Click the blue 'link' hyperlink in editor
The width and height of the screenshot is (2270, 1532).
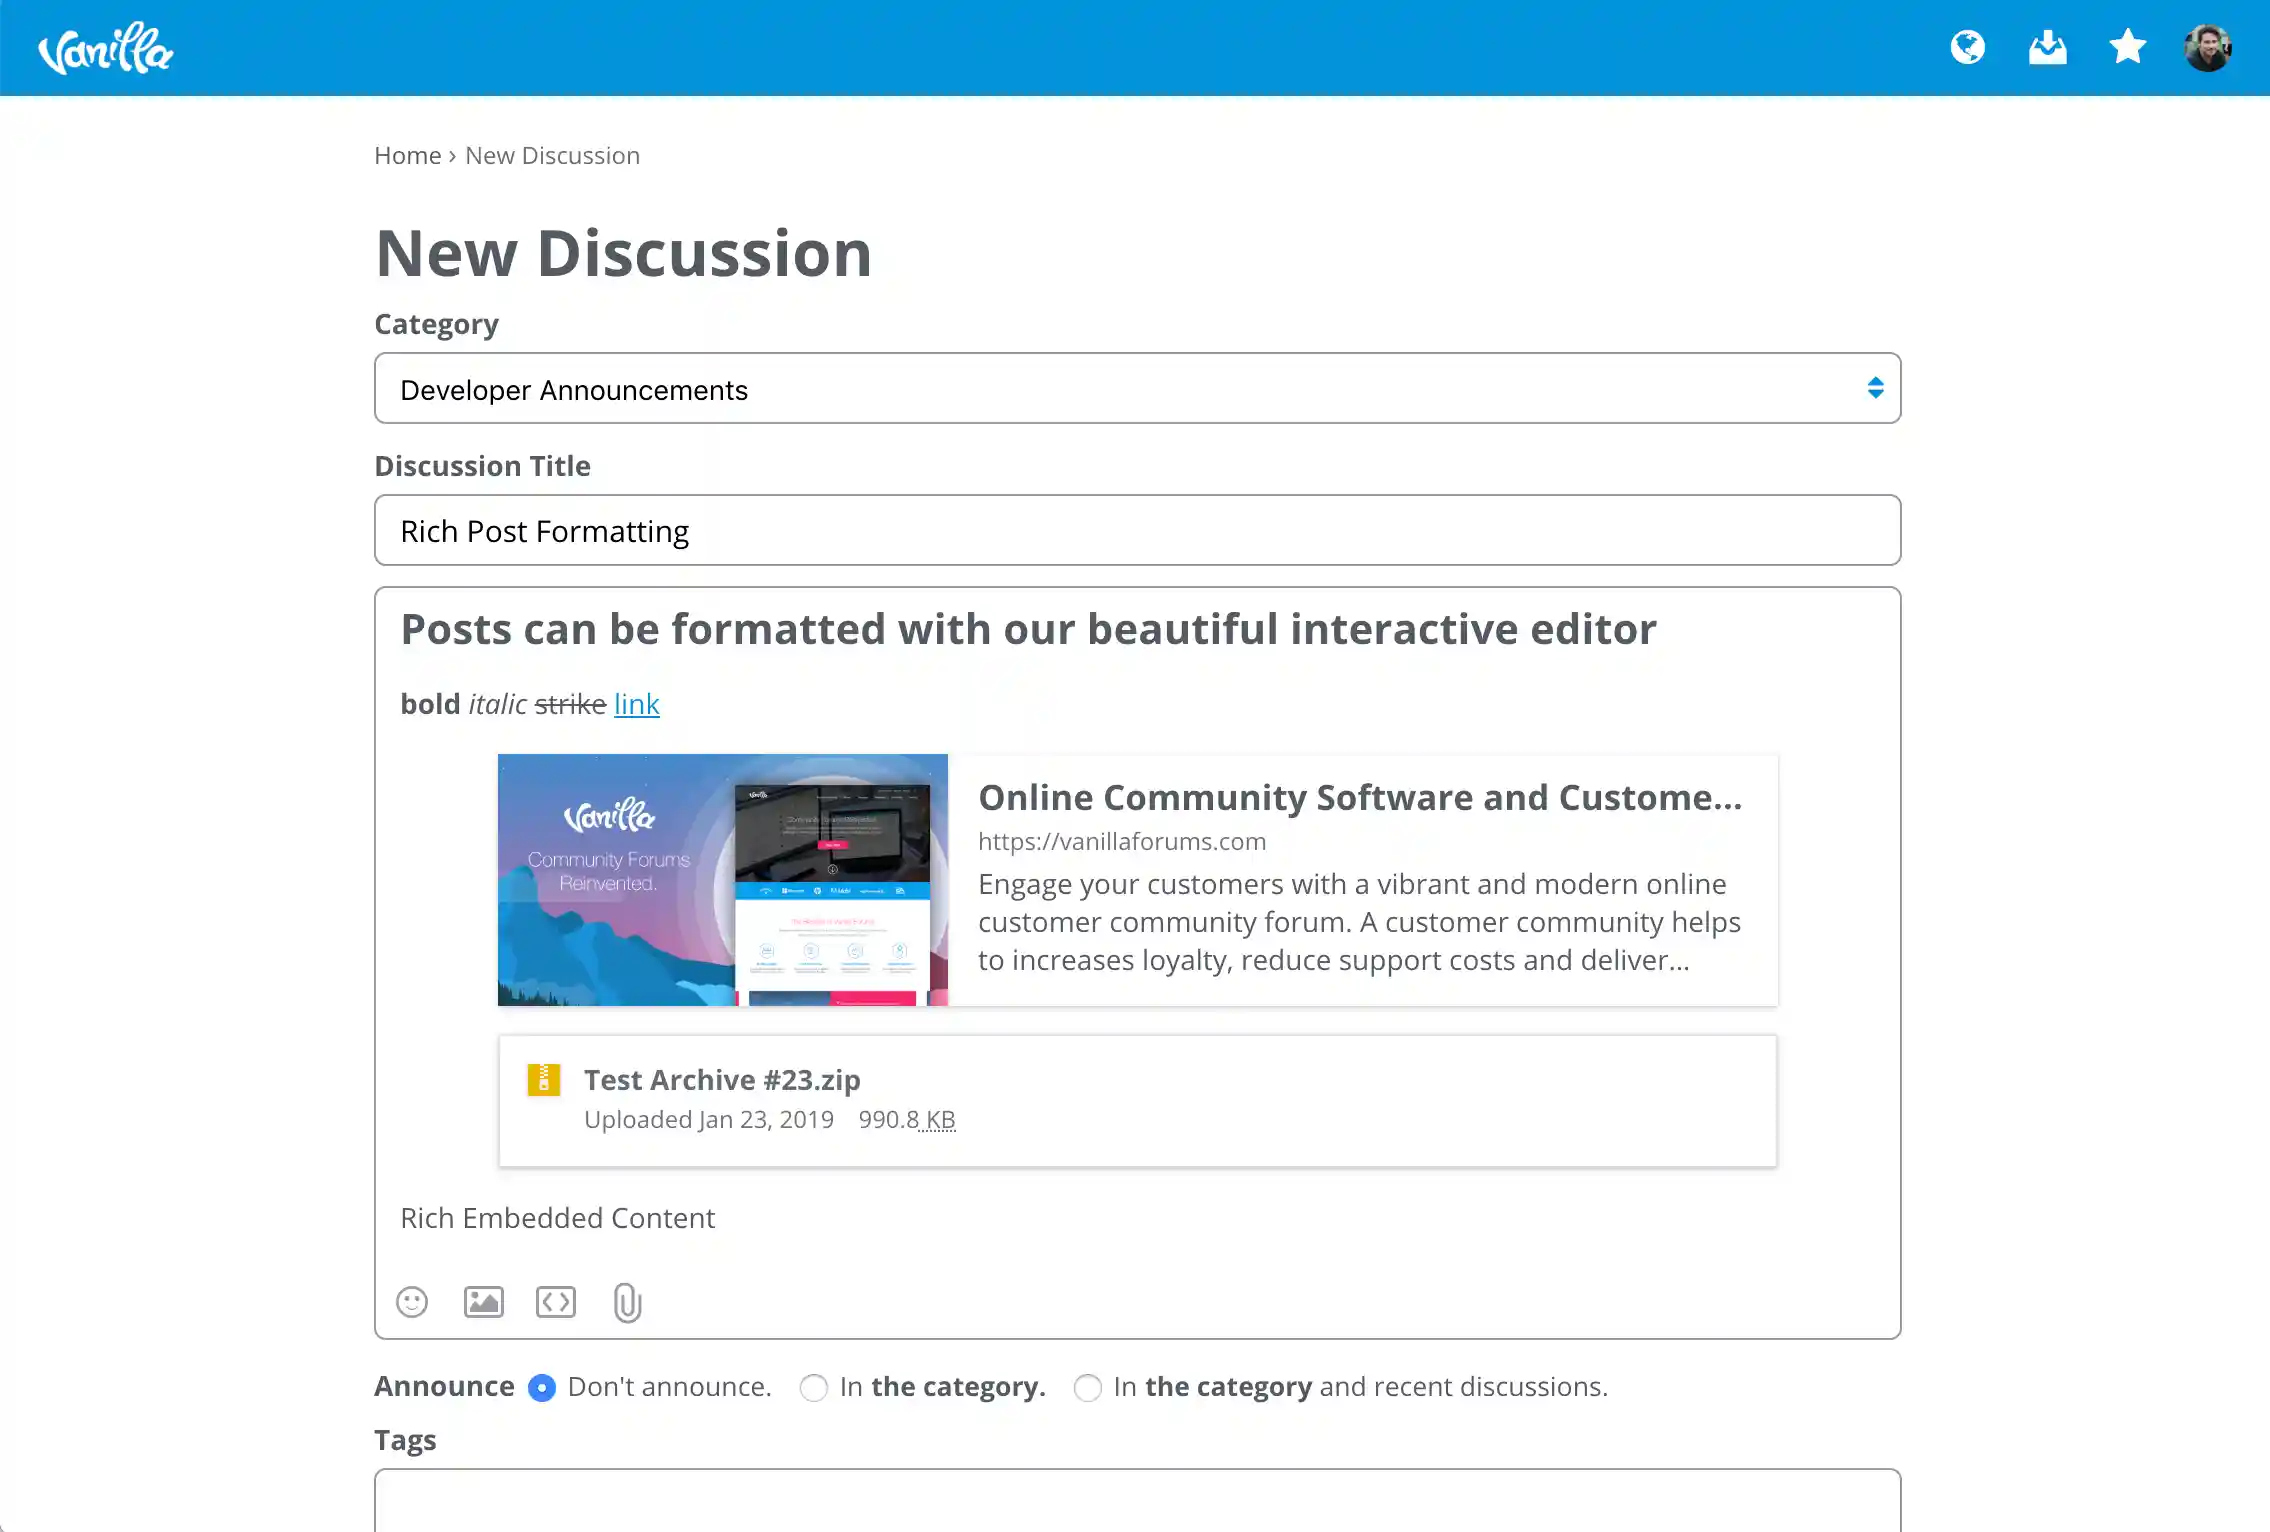click(636, 704)
